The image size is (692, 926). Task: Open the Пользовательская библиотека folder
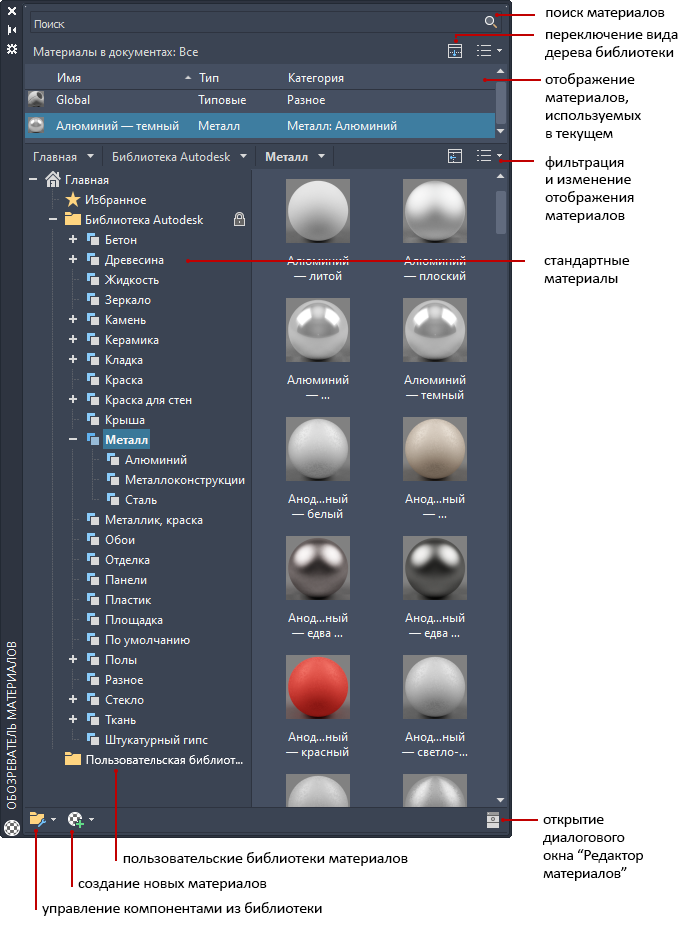pos(154,759)
